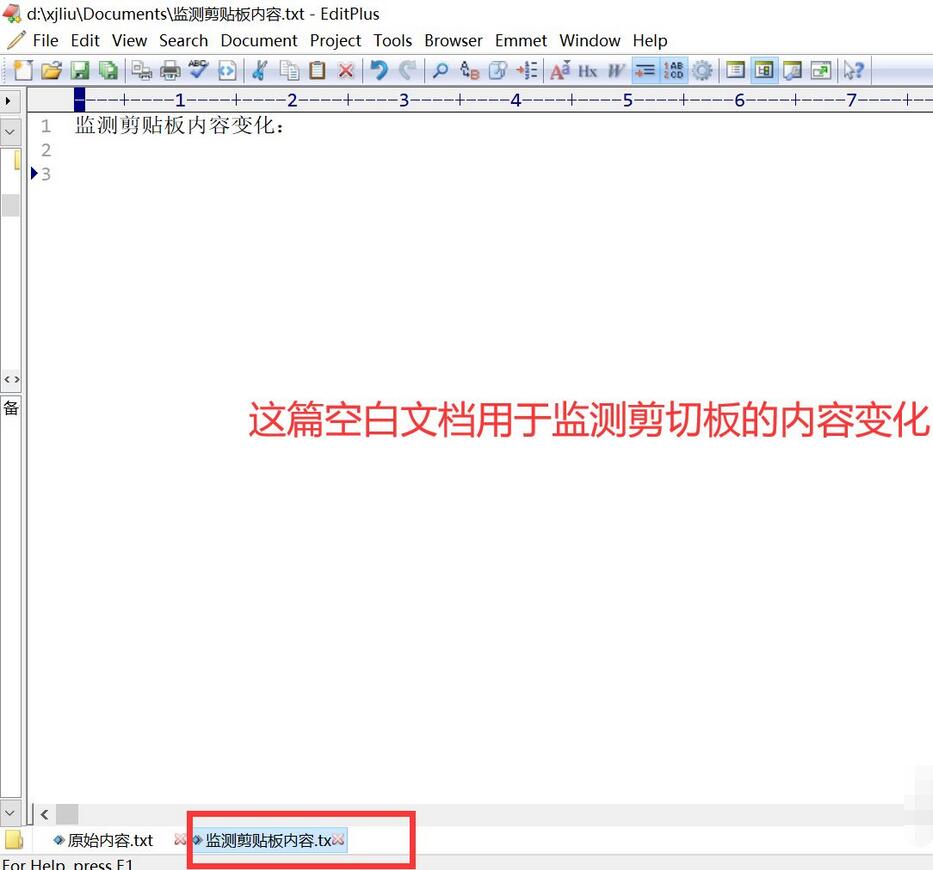Image resolution: width=933 pixels, height=870 pixels.
Task: Open the Edit menu
Action: (x=85, y=40)
